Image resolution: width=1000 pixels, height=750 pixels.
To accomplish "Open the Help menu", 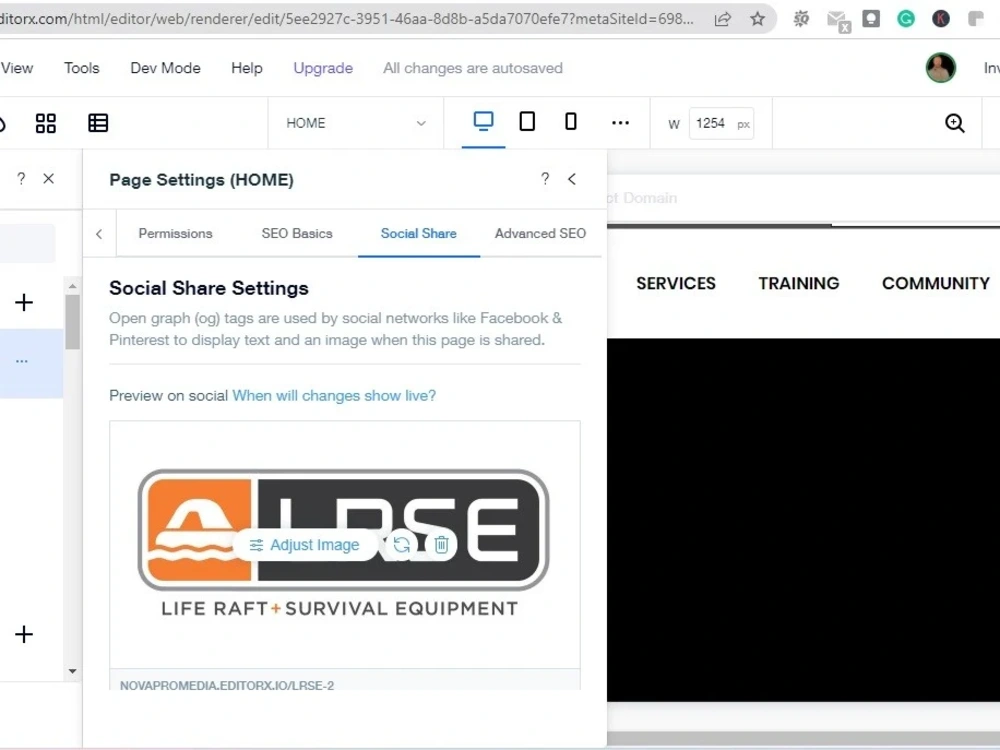I will [x=247, y=68].
